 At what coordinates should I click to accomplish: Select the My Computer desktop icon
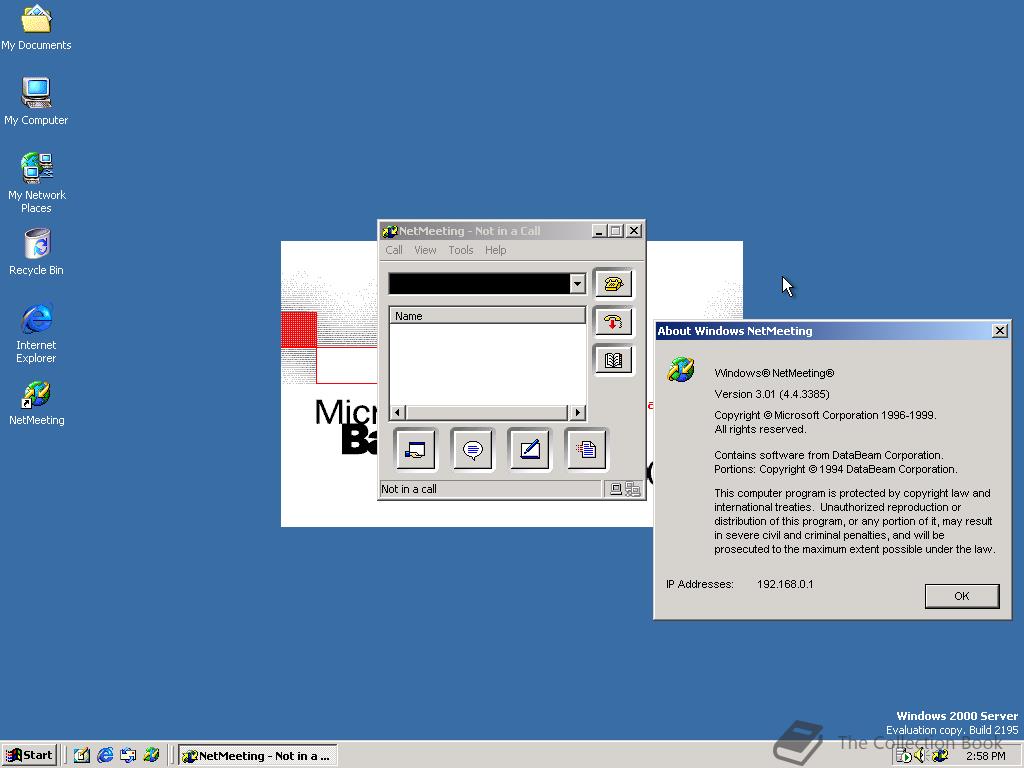[36, 102]
